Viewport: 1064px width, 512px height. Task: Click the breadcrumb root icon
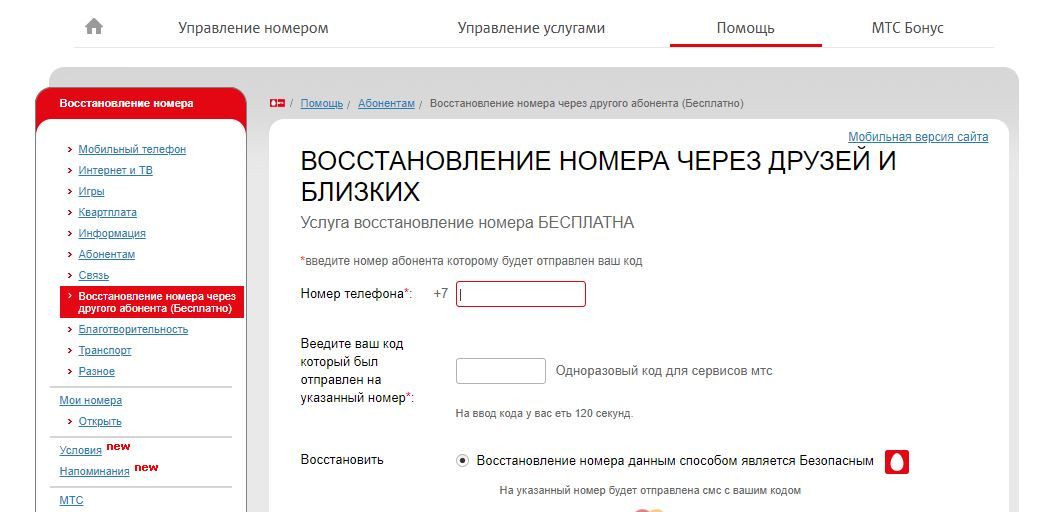(277, 103)
